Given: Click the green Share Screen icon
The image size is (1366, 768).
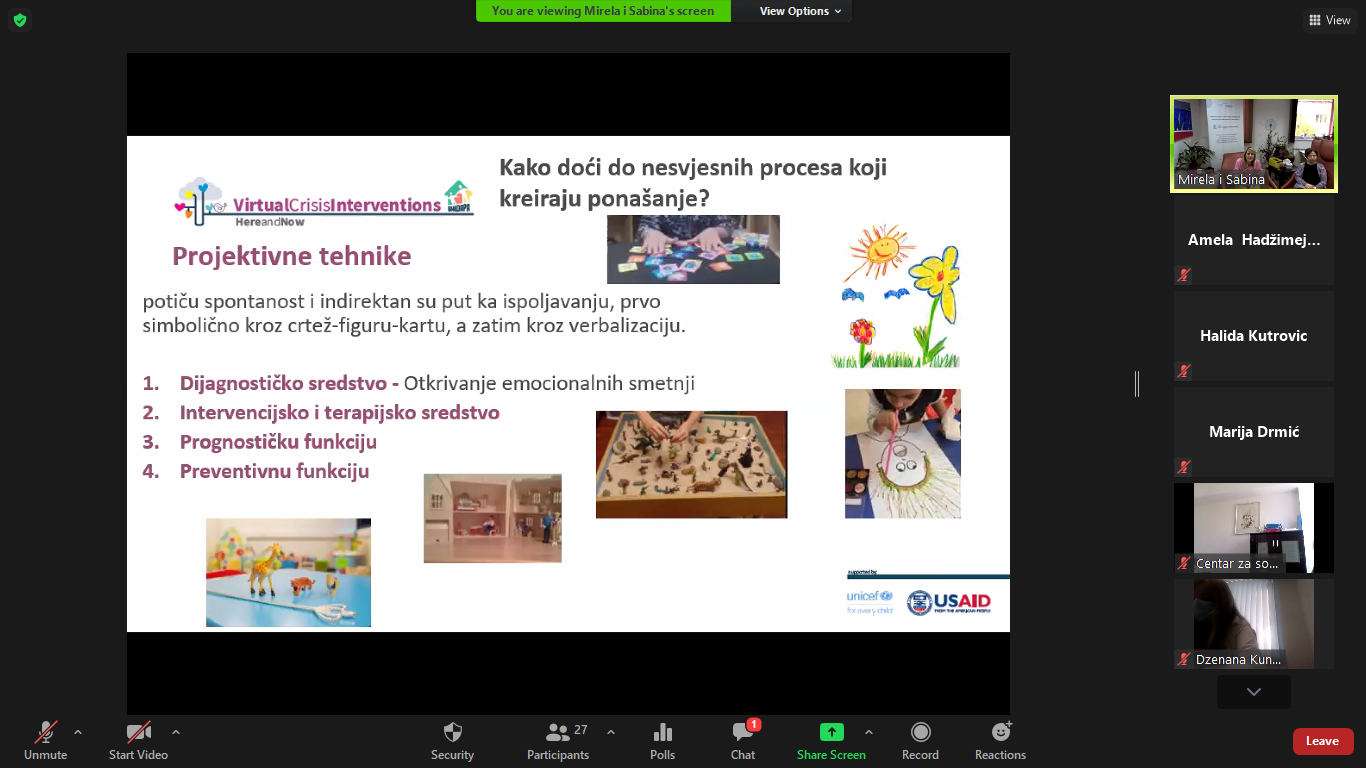Looking at the screenshot, I should pyautogui.click(x=831, y=732).
